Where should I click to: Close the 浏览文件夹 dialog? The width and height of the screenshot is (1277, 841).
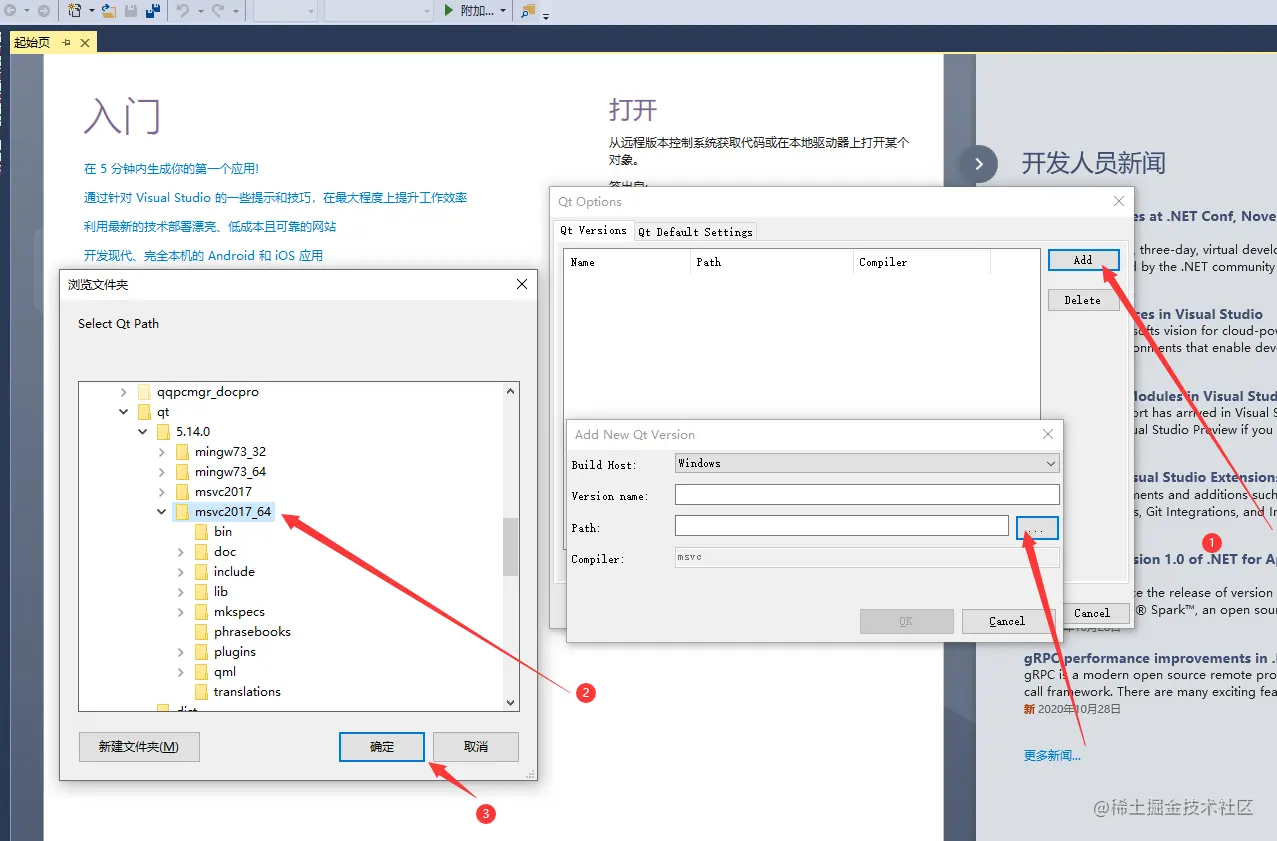coord(522,285)
